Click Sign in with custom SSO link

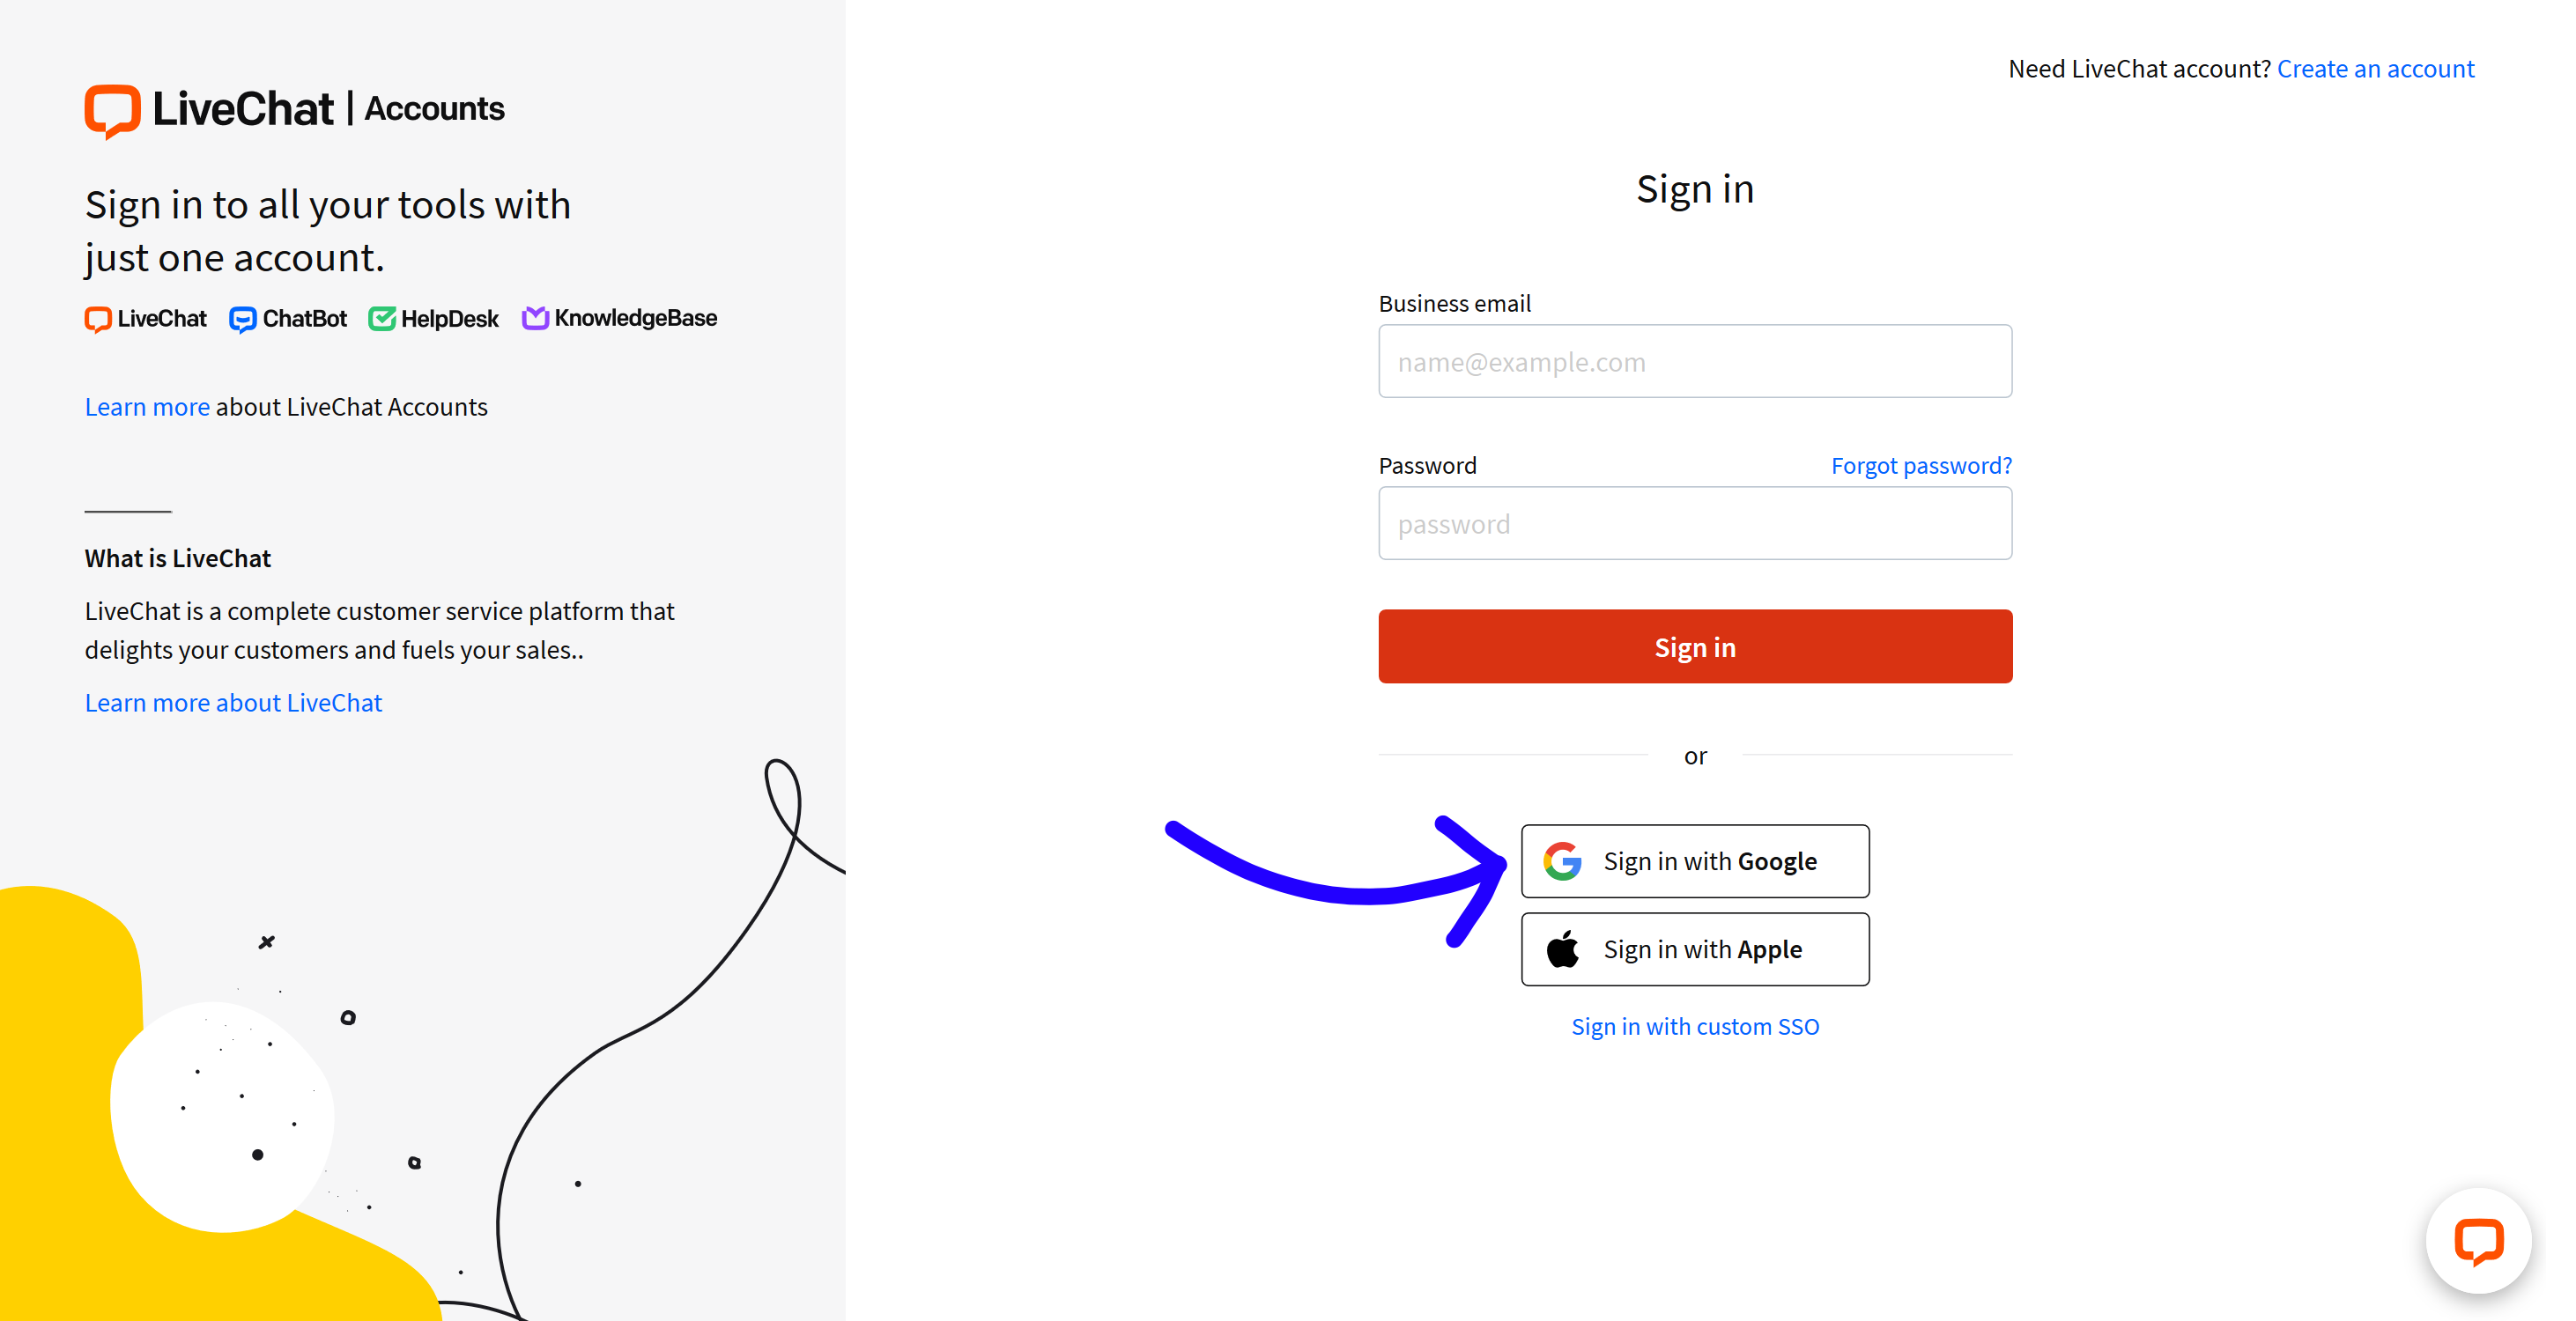[x=1693, y=1026]
